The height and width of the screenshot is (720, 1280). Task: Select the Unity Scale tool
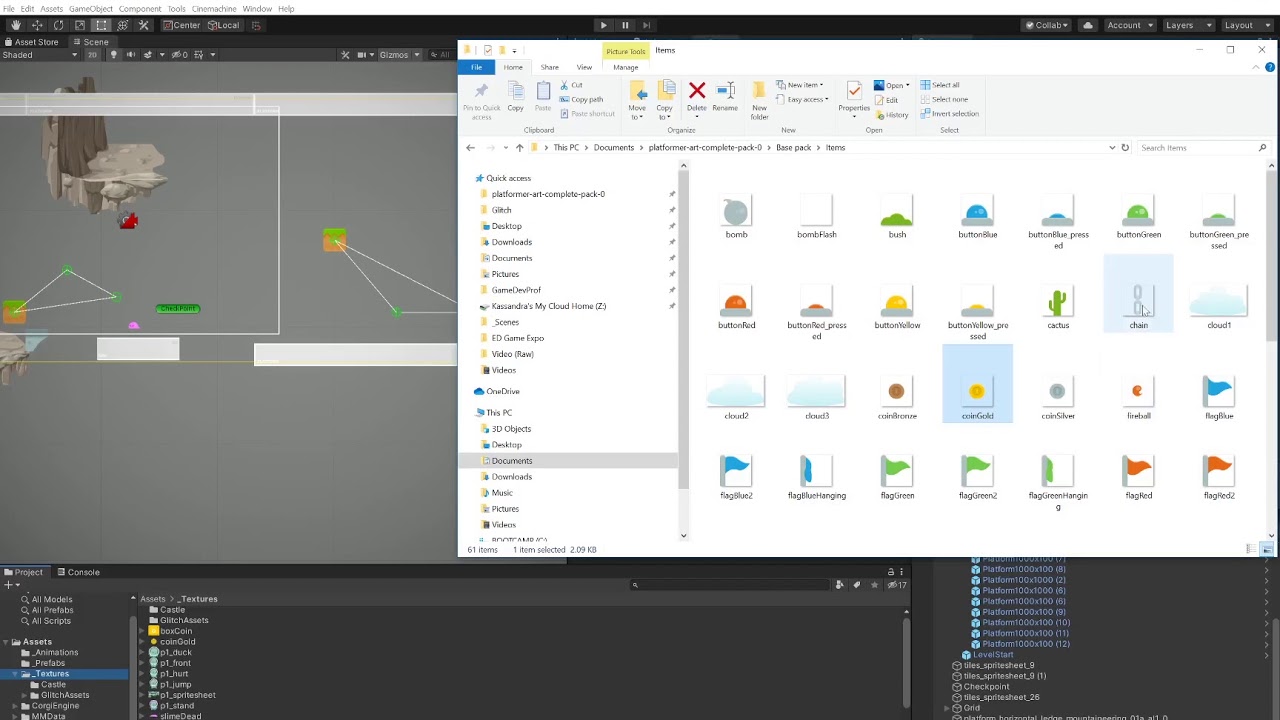pos(79,25)
